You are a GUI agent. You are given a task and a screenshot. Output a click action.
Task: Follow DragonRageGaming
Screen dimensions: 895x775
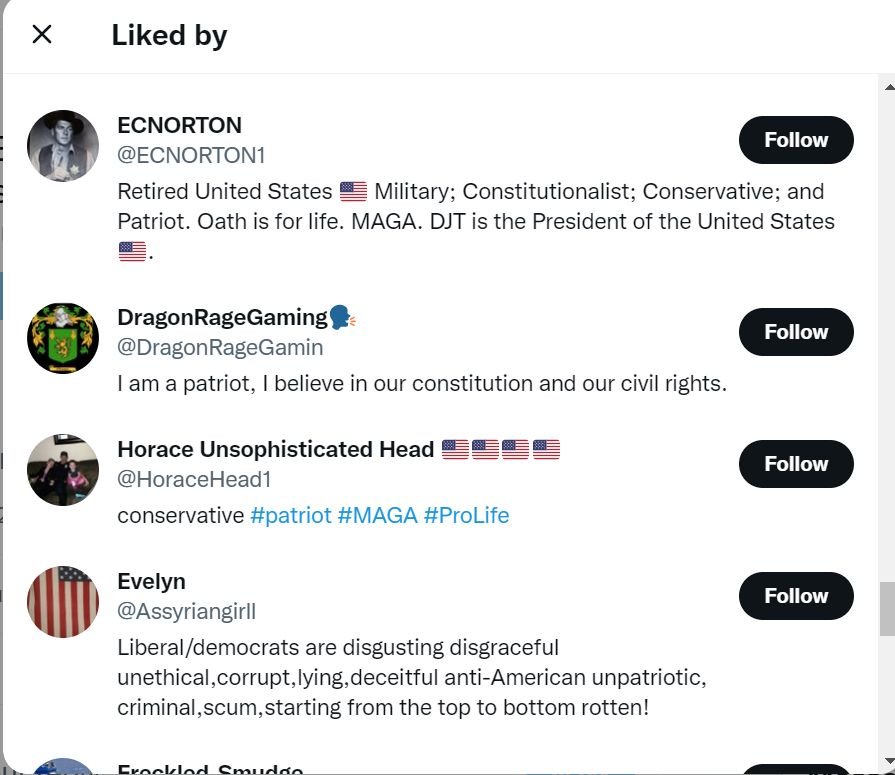click(x=796, y=332)
